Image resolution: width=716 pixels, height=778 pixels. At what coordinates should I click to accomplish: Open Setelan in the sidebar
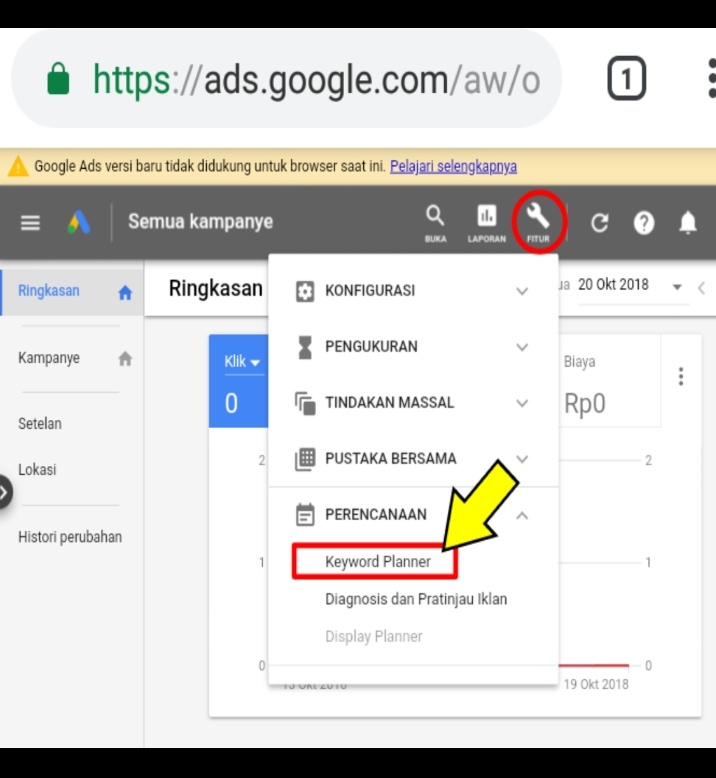40,424
